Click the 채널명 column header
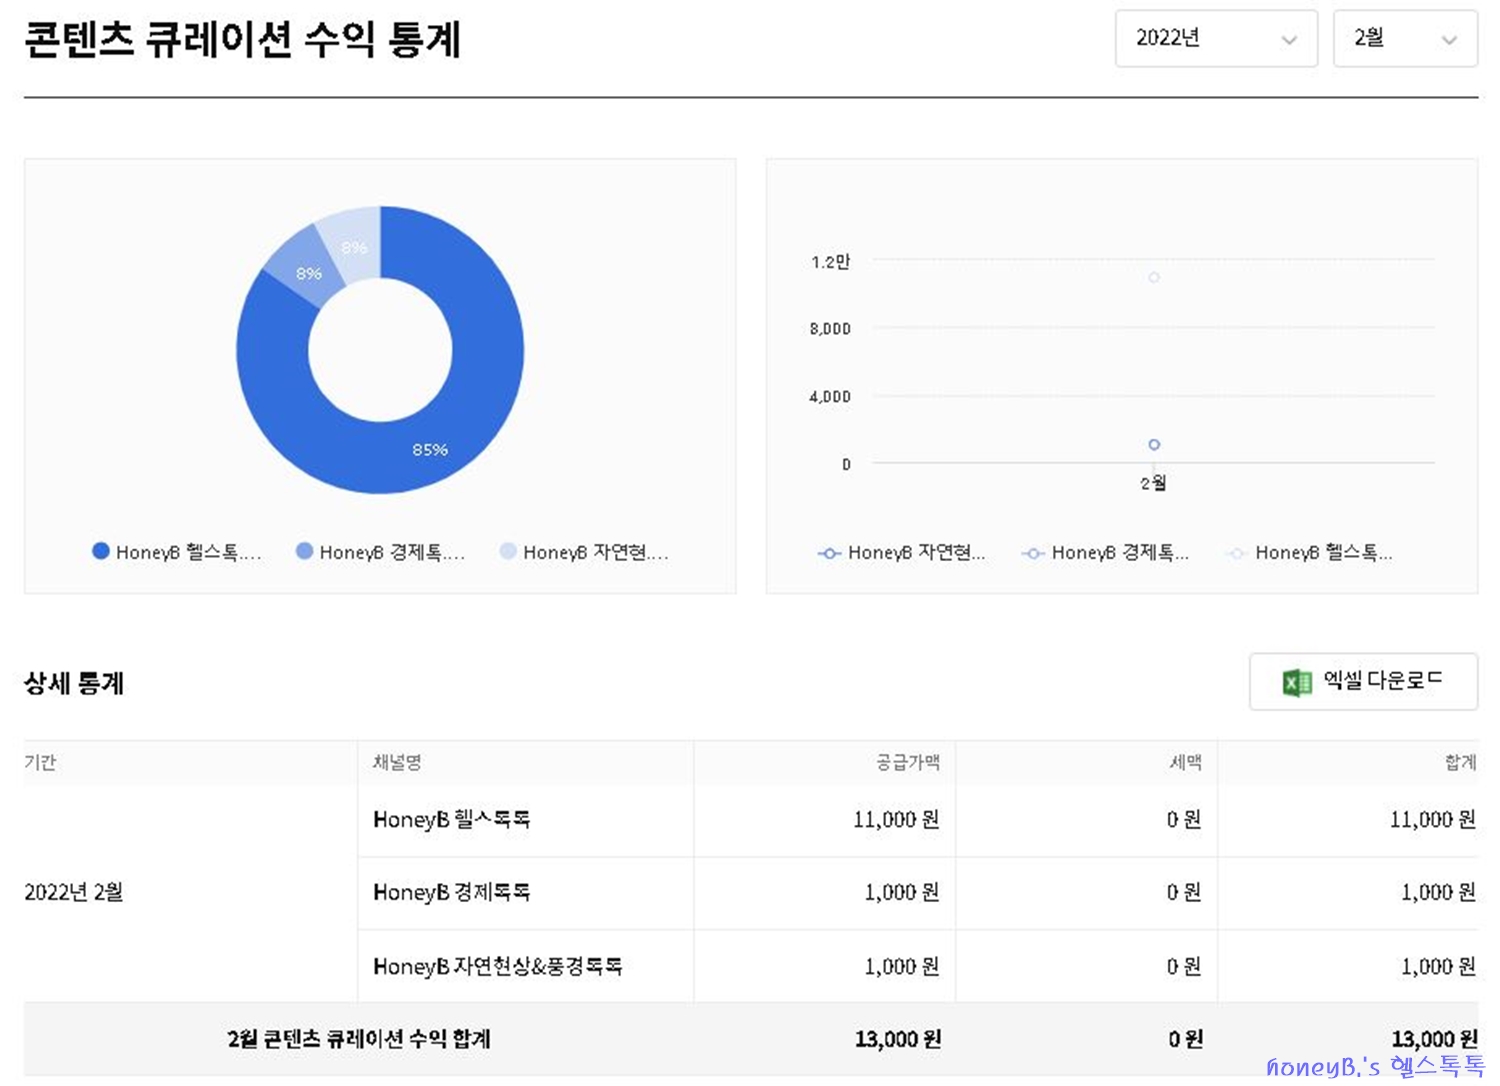This screenshot has width=1500, height=1086. pyautogui.click(x=397, y=763)
